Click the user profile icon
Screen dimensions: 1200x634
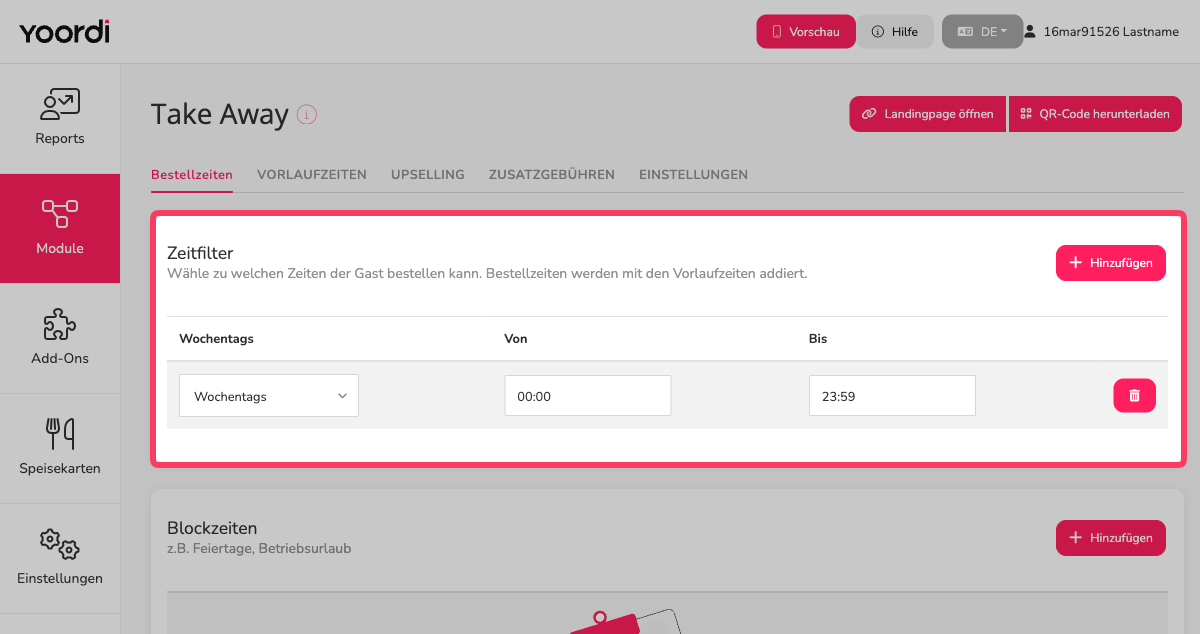click(1029, 31)
